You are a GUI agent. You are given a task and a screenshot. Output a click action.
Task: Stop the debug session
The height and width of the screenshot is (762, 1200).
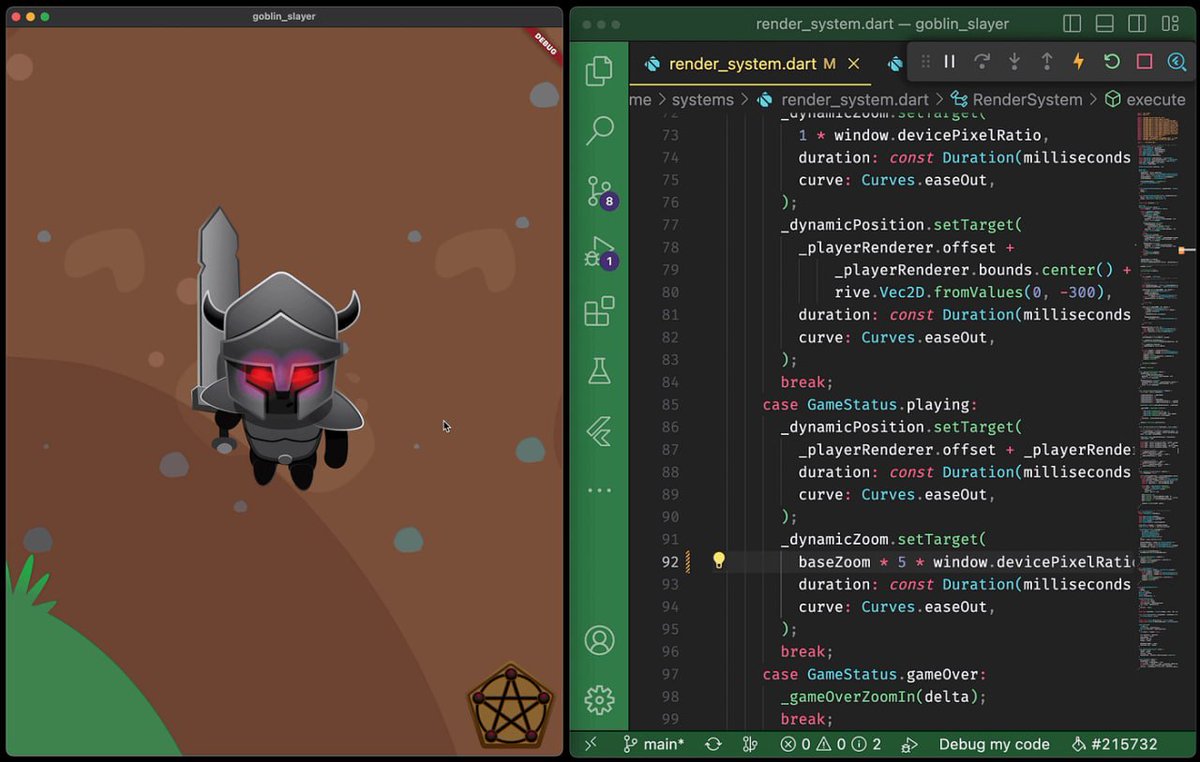pyautogui.click(x=1145, y=61)
